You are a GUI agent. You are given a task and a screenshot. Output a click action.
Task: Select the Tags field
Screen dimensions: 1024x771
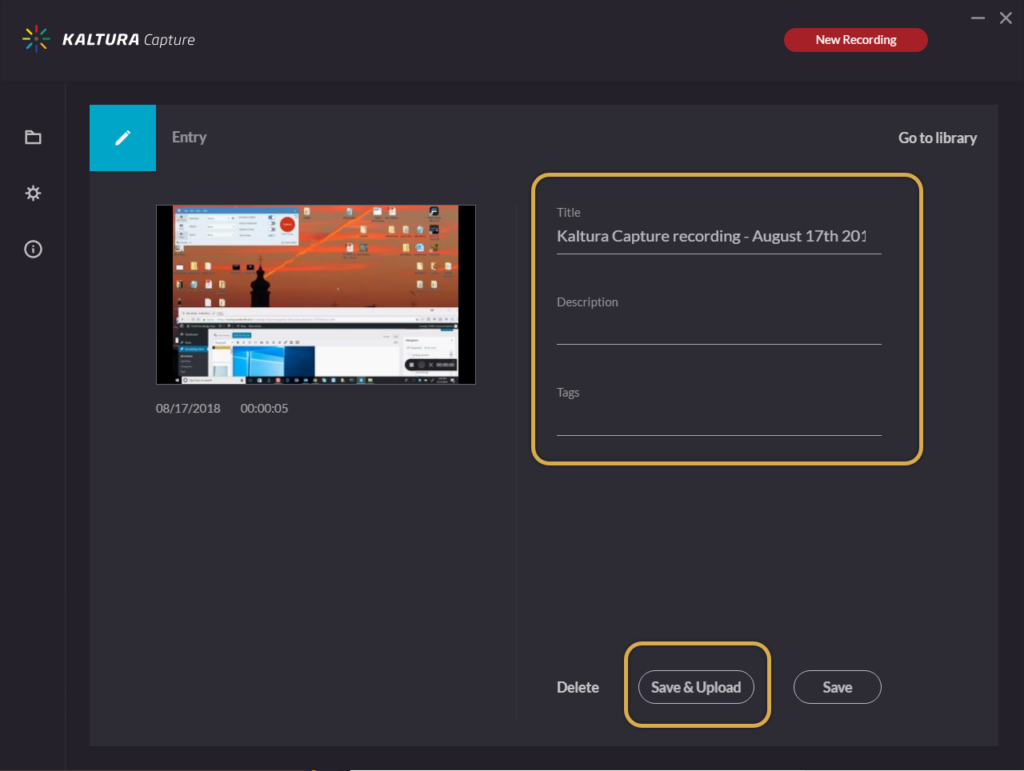718,420
